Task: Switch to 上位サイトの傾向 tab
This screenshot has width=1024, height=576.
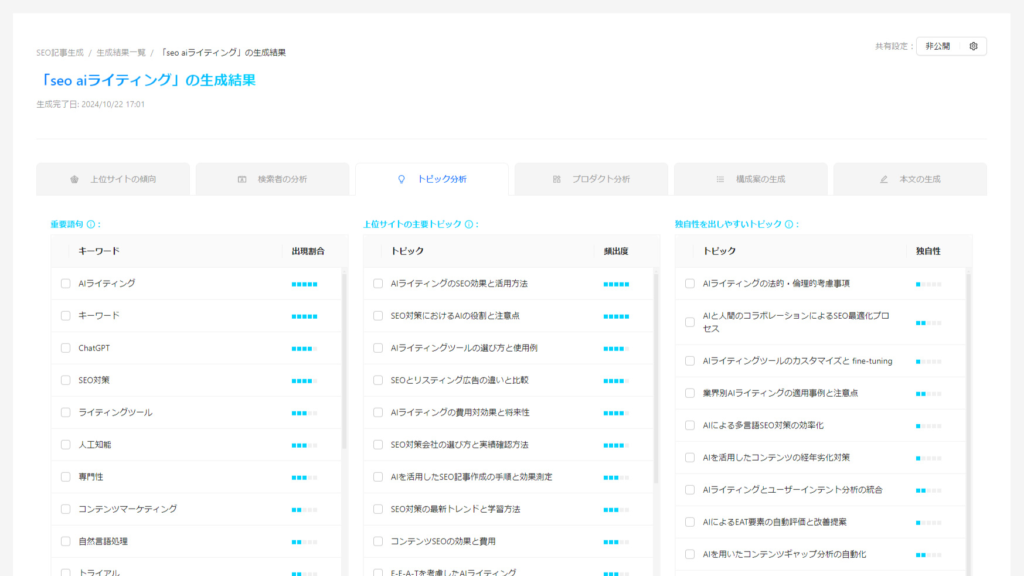Action: [x=113, y=179]
